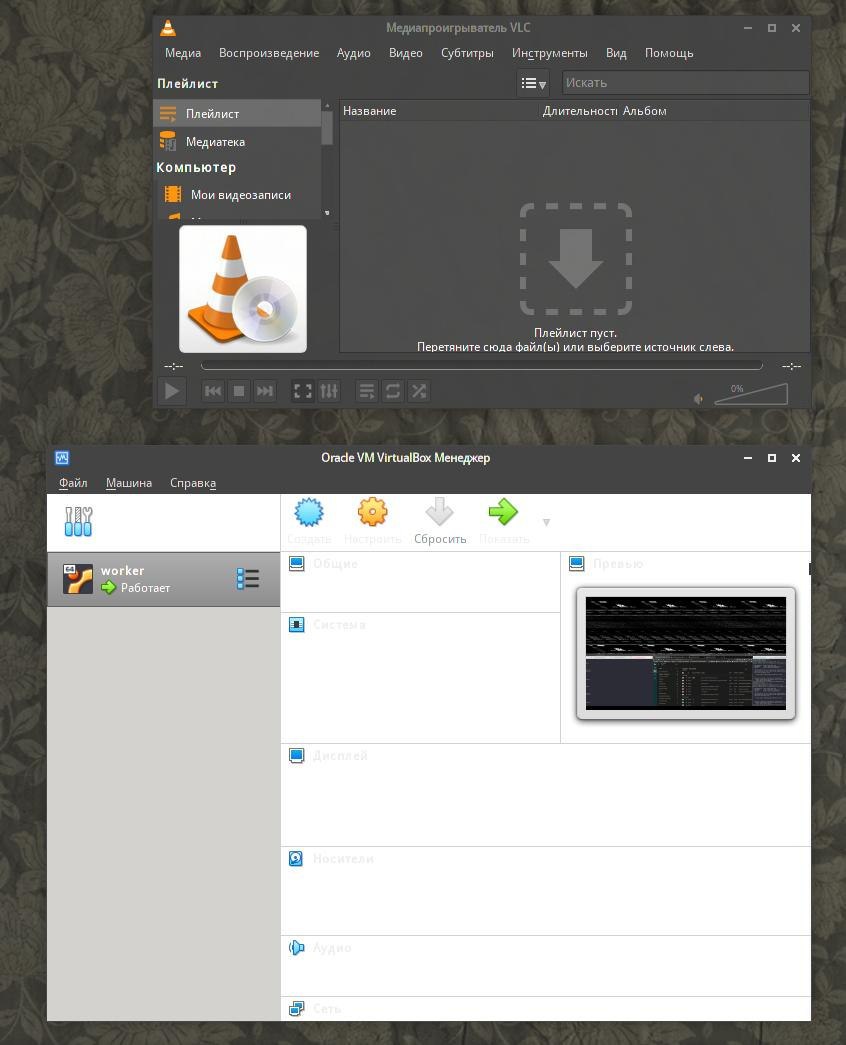846x1045 pixels.
Task: Click the Система section chip icon
Action: (x=297, y=624)
